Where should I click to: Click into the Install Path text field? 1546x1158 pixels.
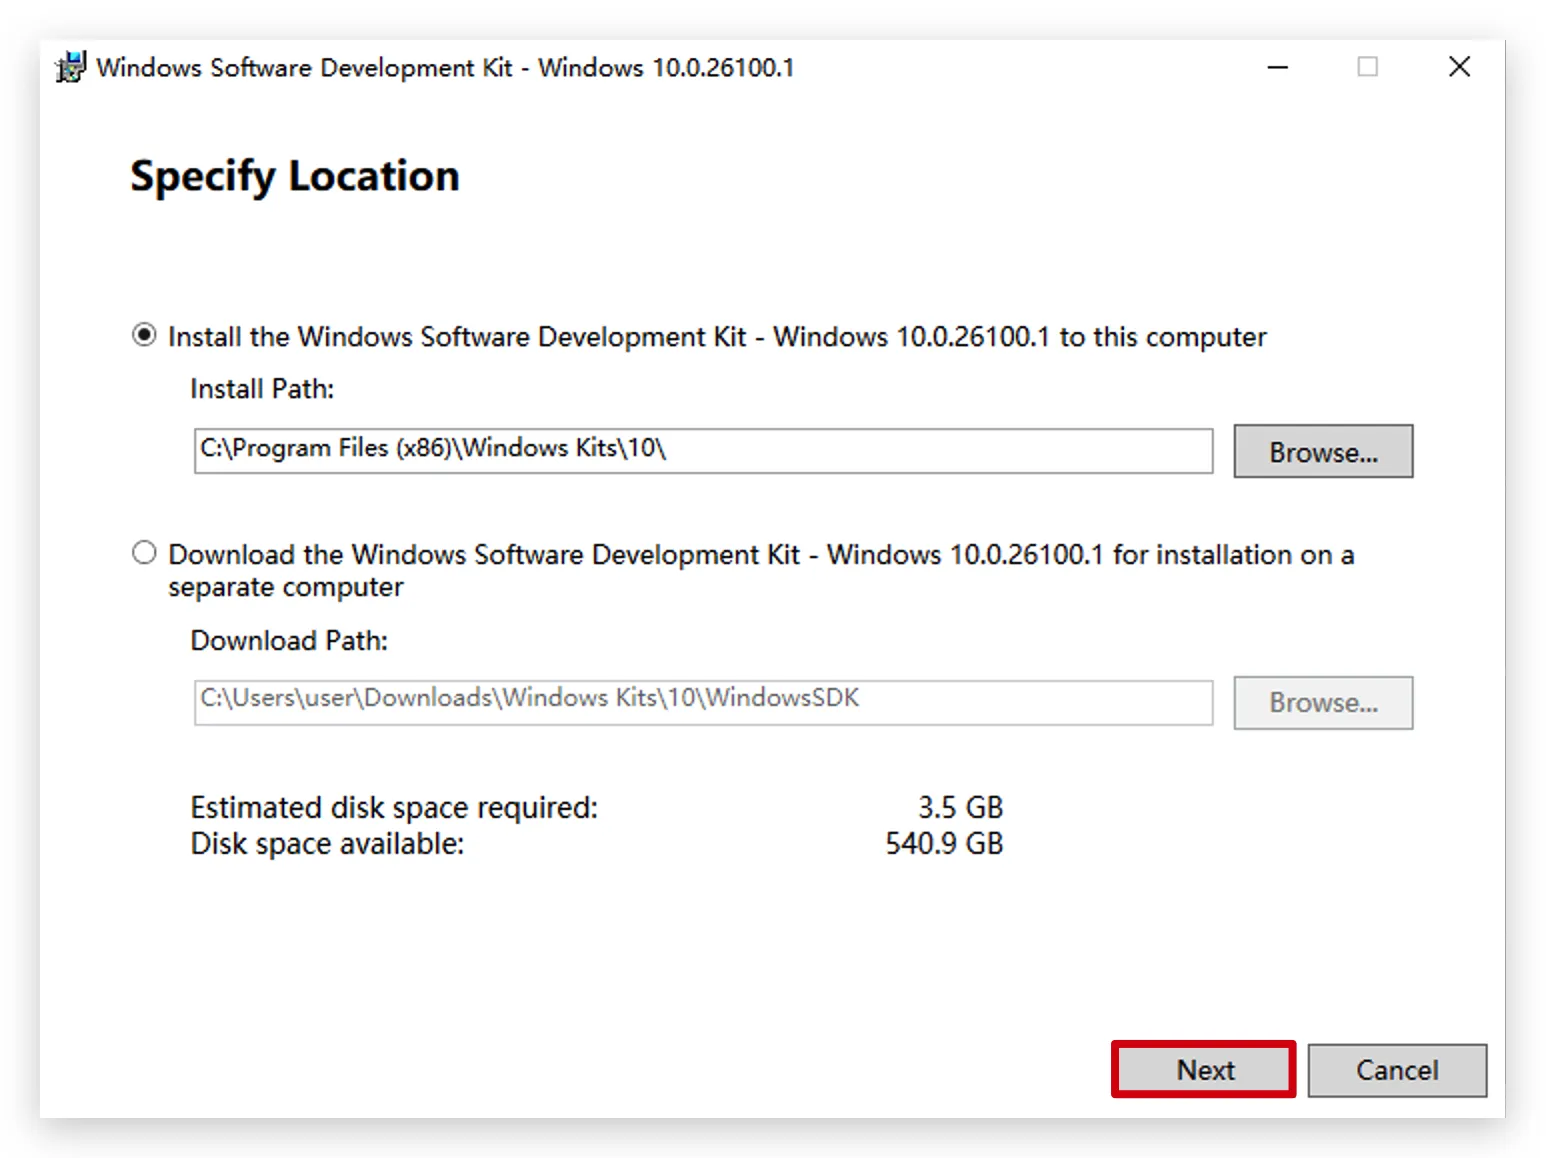pos(702,451)
